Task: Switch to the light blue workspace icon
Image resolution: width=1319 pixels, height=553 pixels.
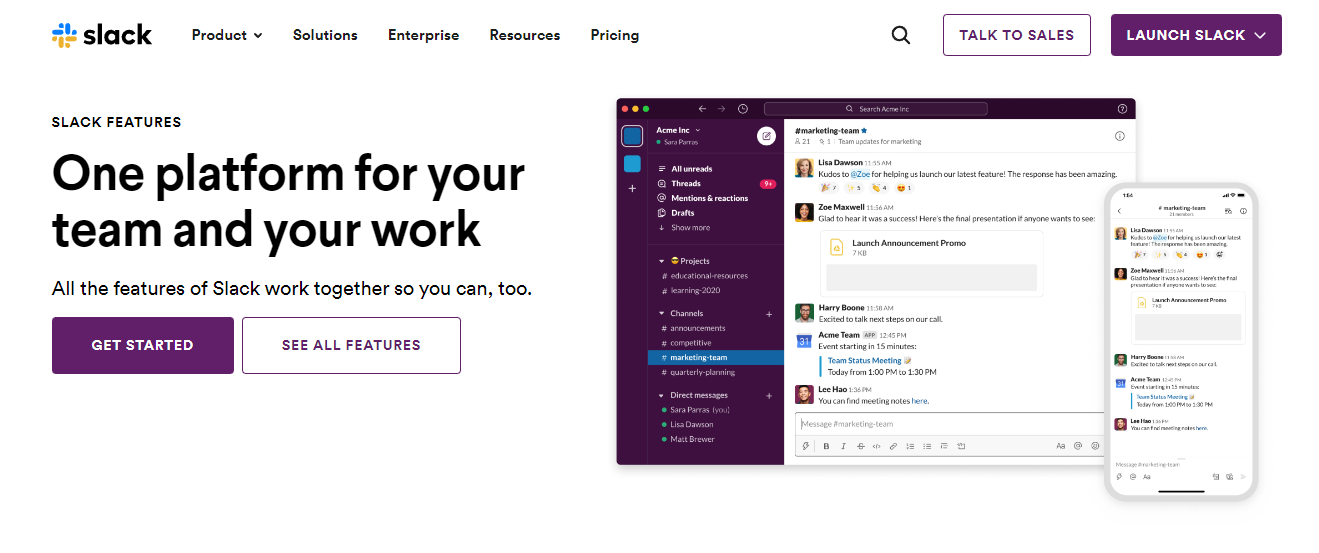Action: click(632, 163)
